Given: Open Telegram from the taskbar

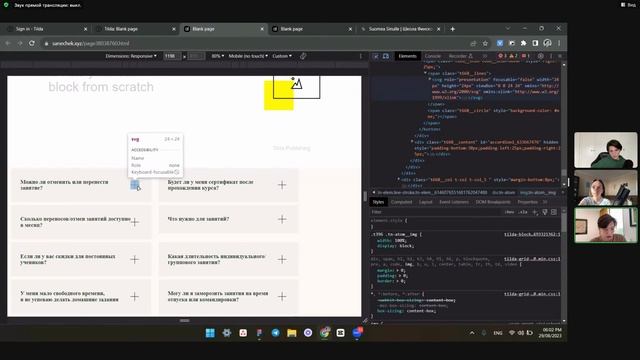Looking at the screenshot, I should tap(276, 333).
